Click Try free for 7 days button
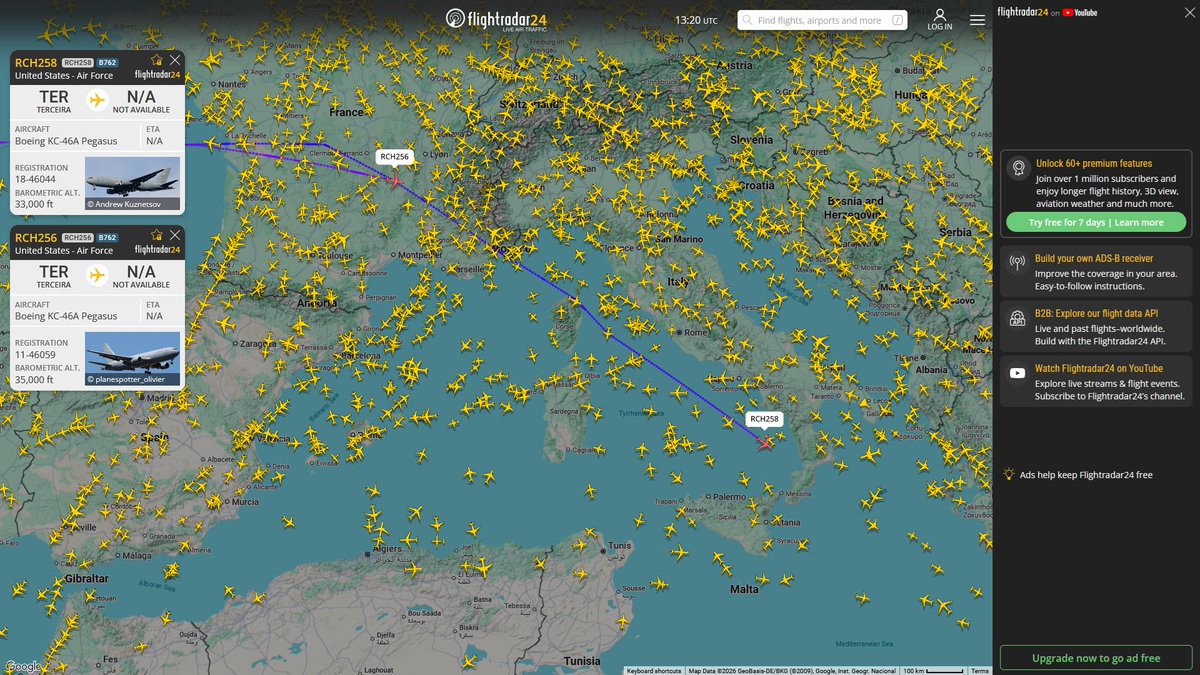1200x675 pixels. click(1096, 222)
